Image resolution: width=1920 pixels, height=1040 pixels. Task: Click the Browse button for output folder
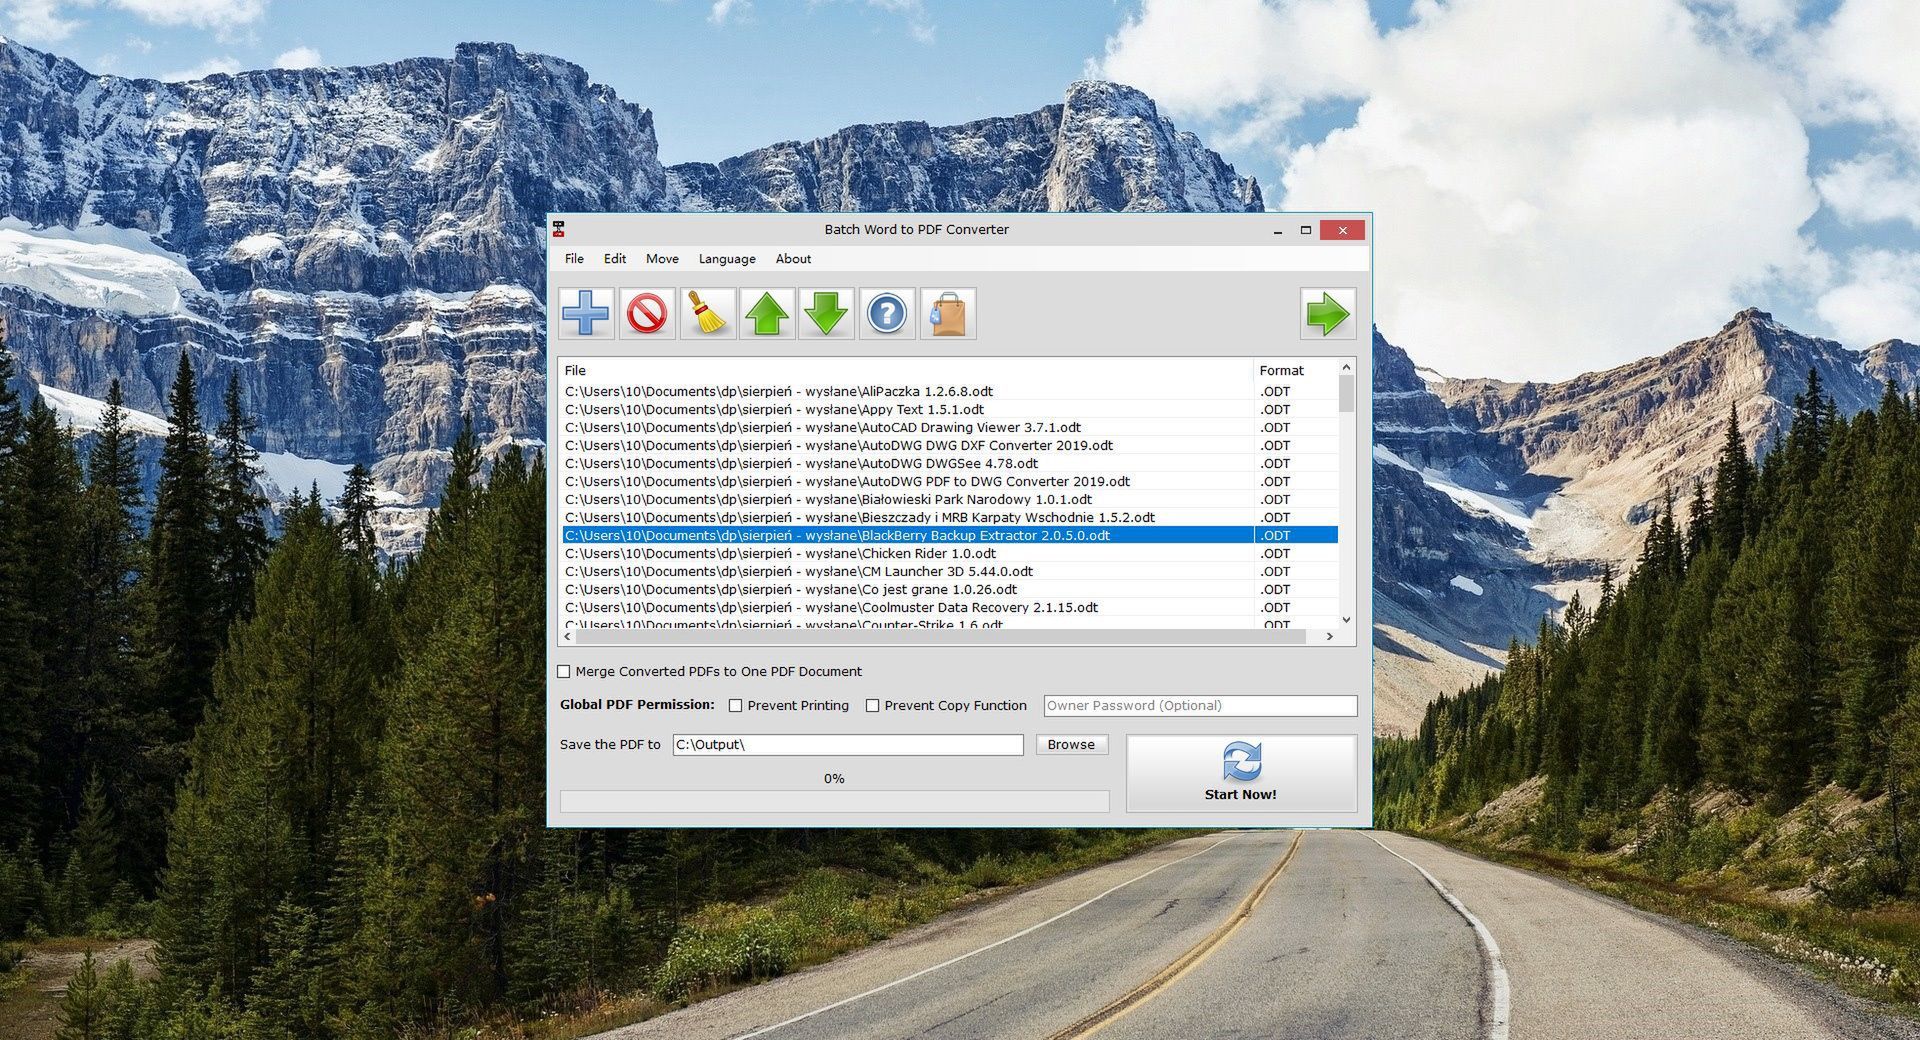pyautogui.click(x=1071, y=744)
